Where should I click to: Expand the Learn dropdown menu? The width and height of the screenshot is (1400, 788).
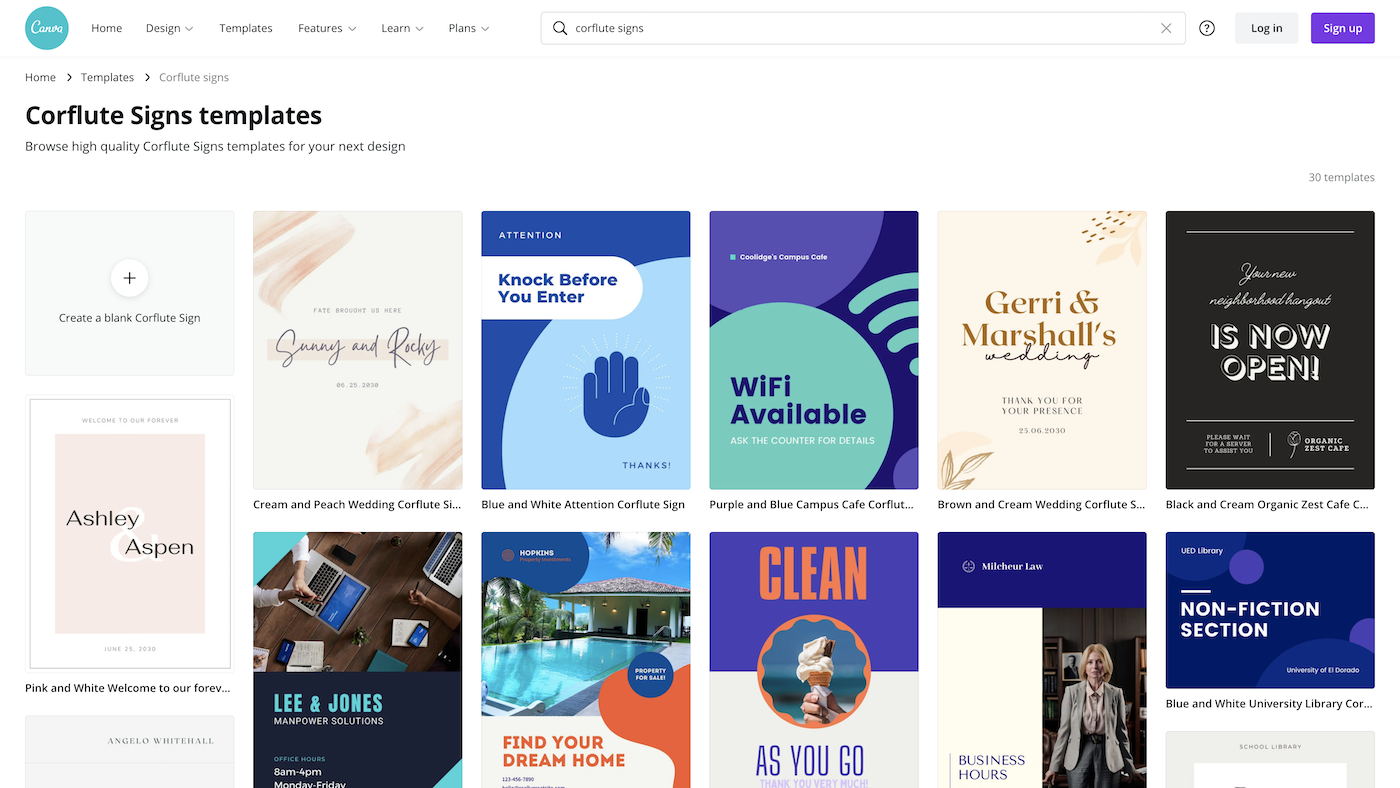[x=402, y=28]
